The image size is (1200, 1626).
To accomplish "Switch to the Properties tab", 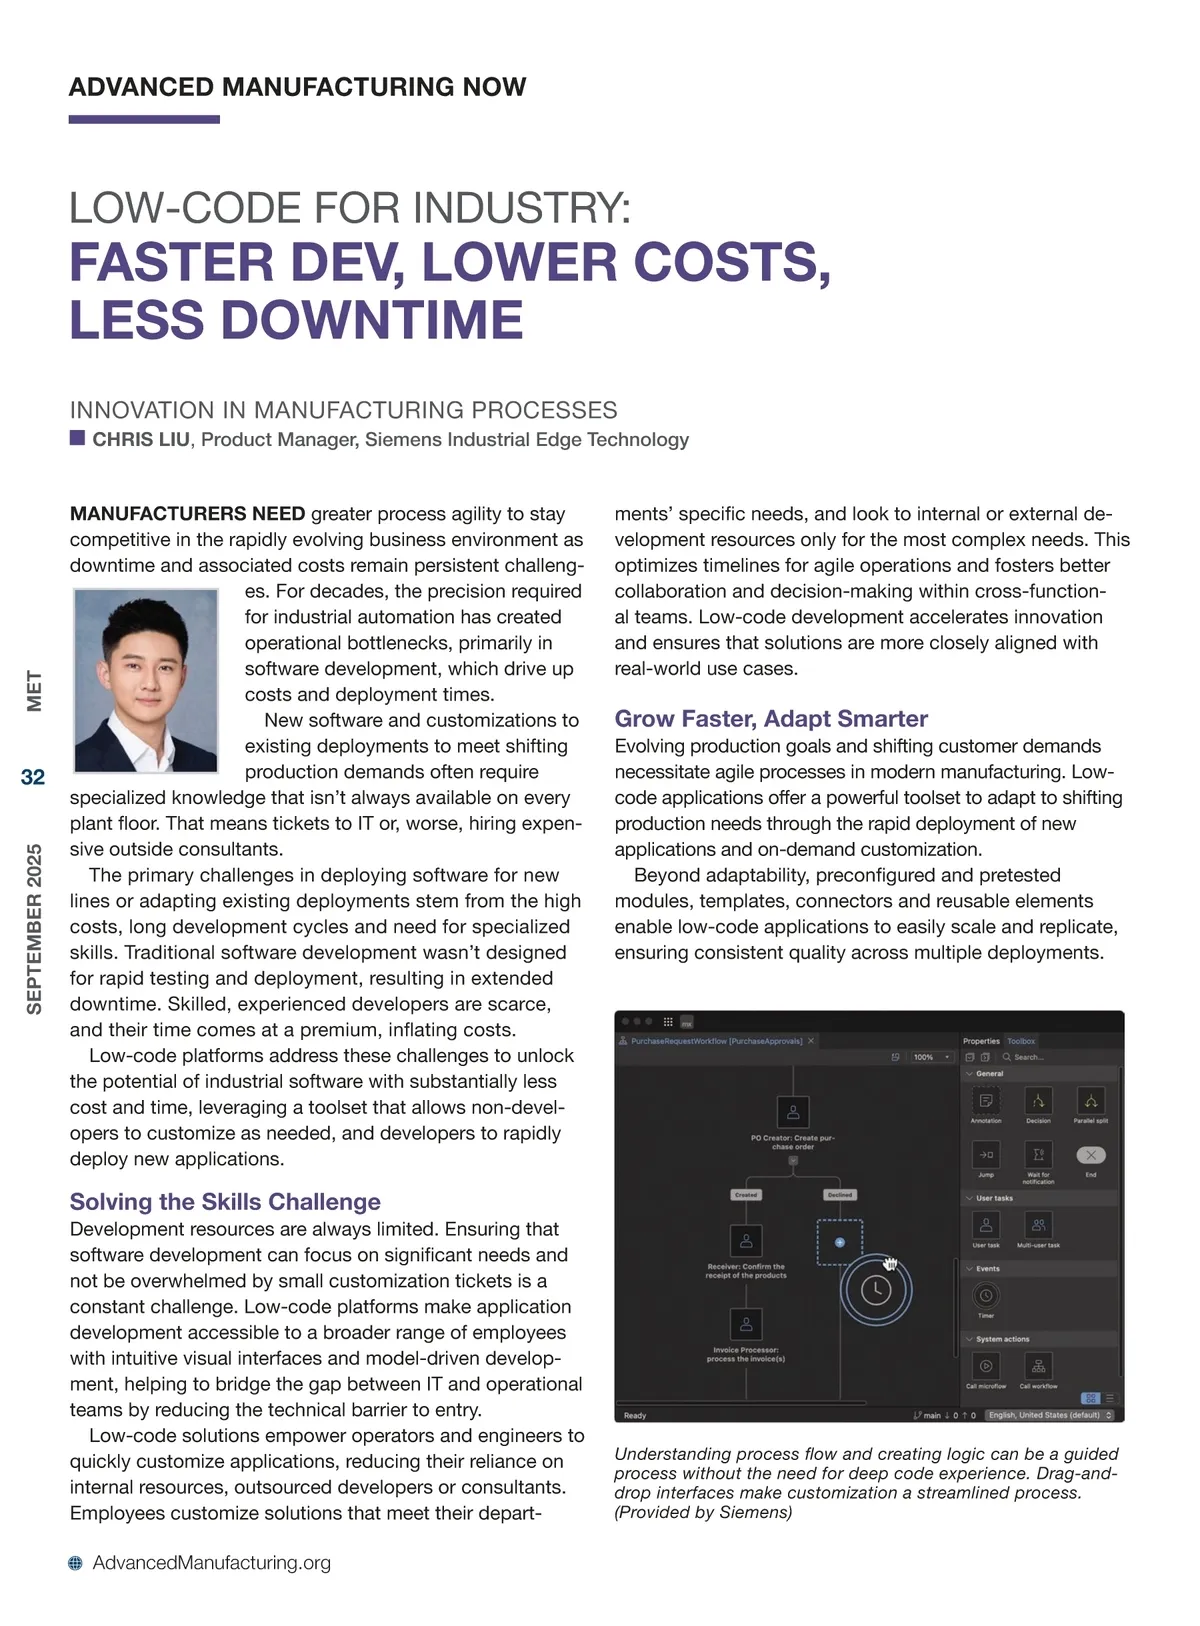I will point(980,1041).
